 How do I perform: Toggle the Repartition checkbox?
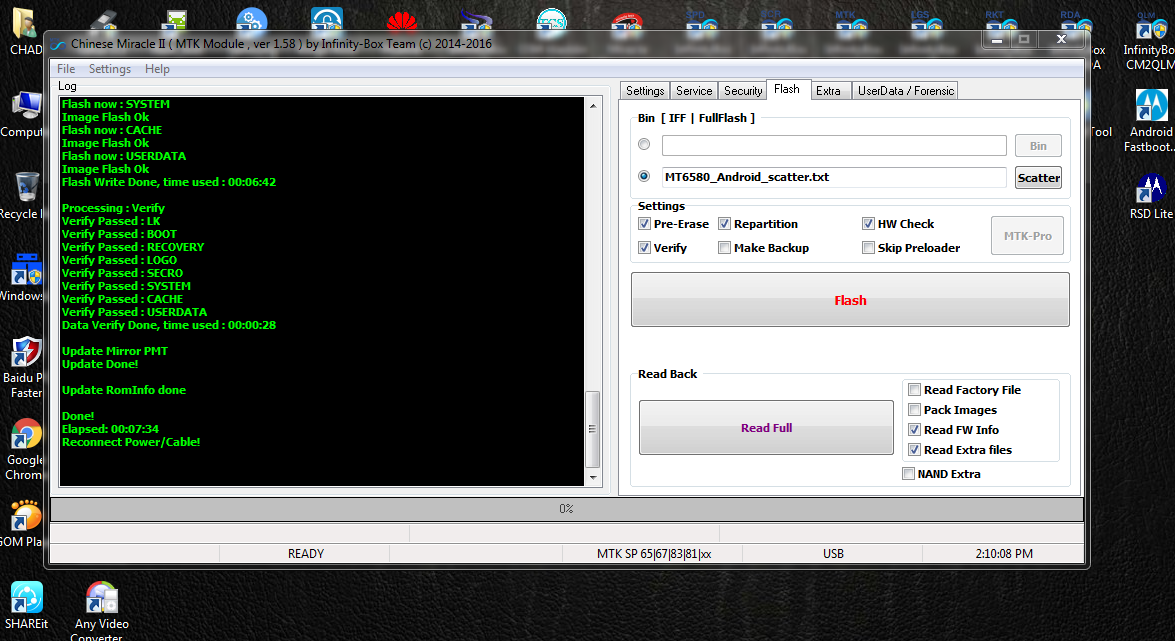point(724,223)
